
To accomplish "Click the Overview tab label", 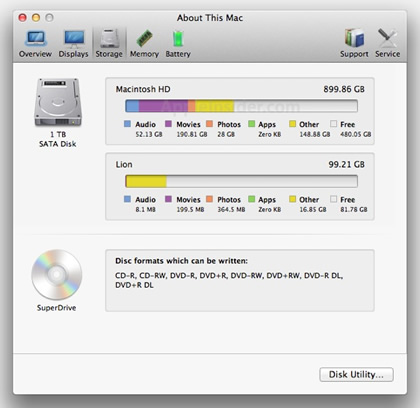I will coord(35,54).
